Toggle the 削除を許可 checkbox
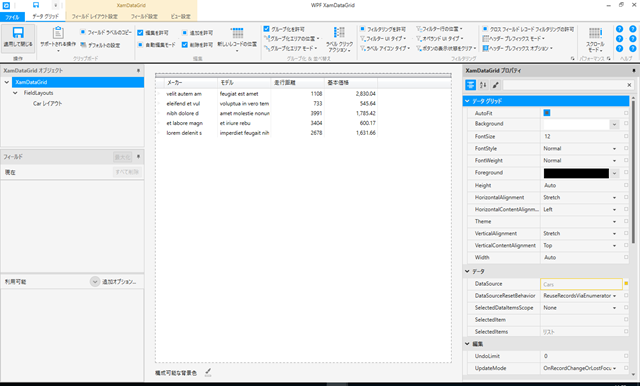The width and height of the screenshot is (640, 386). pyautogui.click(x=184, y=45)
